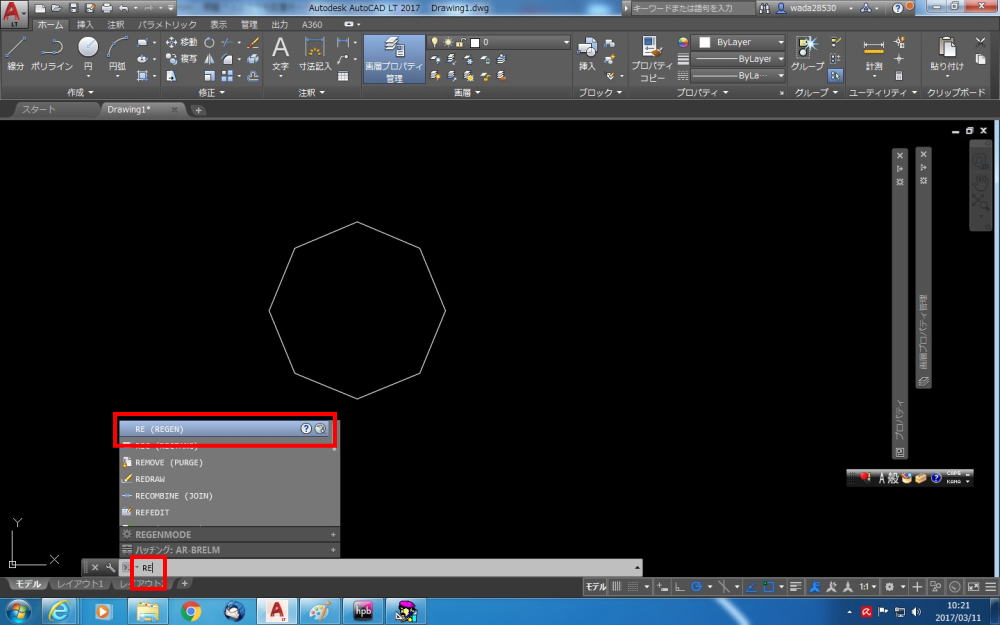Switch to the パラメトリック ribbon tab
The height and width of the screenshot is (625, 1000).
[167, 25]
